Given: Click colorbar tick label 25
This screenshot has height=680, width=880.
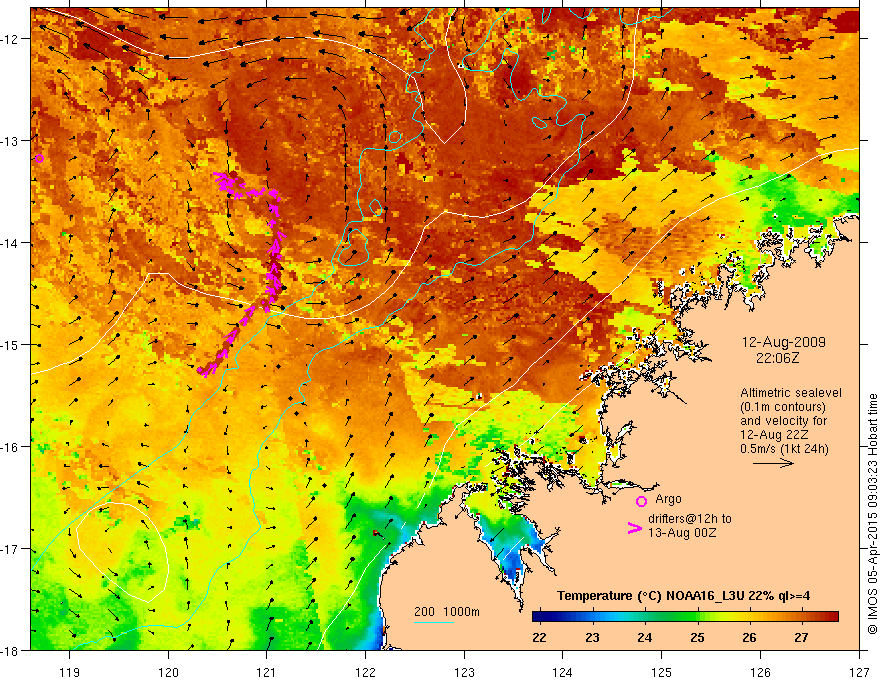Looking at the screenshot, I should pos(697,637).
